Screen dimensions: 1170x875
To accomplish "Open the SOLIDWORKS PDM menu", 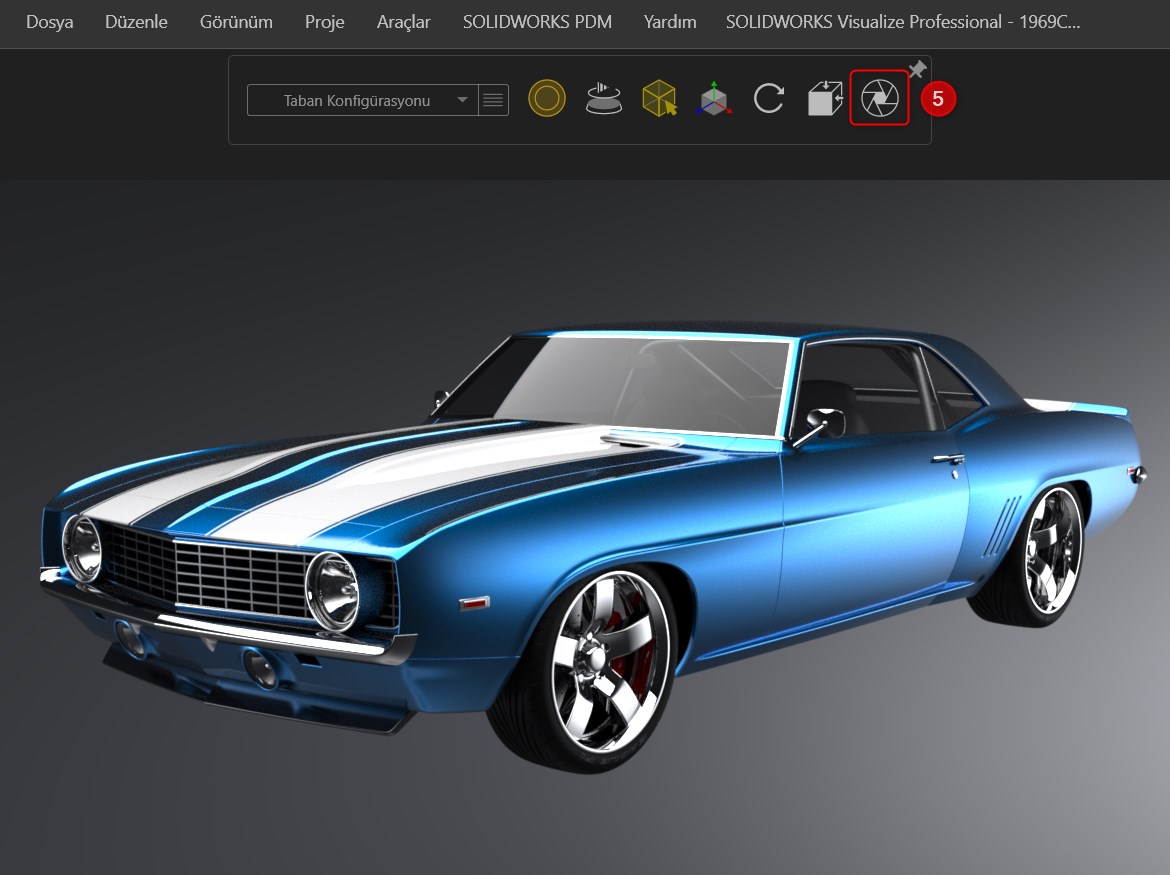I will tap(537, 22).
